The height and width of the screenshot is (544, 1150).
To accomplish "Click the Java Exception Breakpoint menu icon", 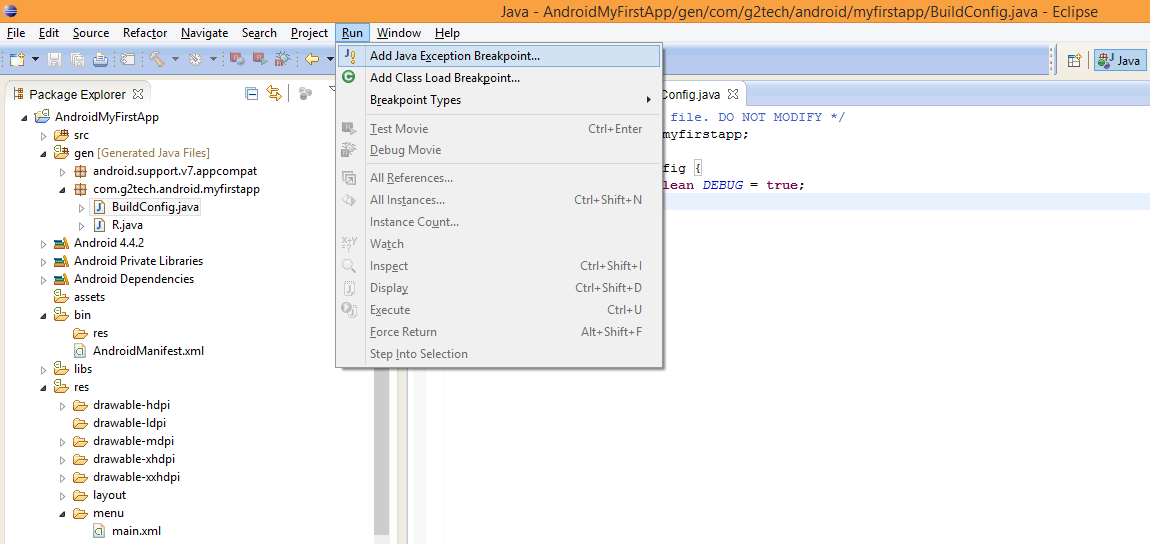I will [x=349, y=56].
